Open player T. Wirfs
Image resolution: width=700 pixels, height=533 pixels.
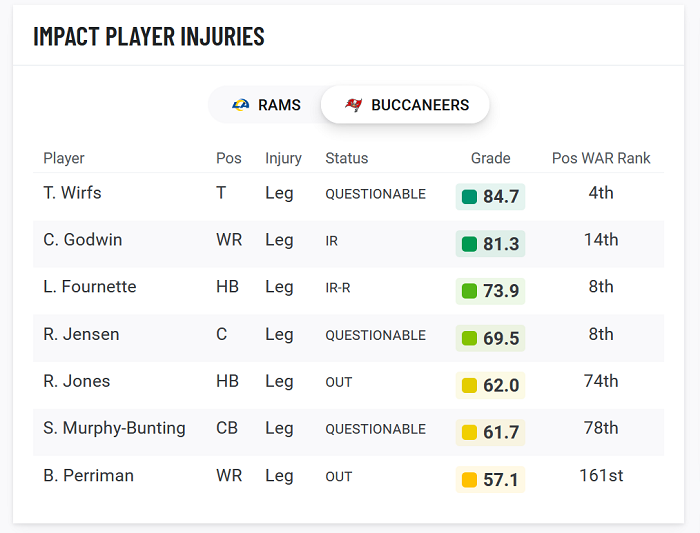pos(72,193)
